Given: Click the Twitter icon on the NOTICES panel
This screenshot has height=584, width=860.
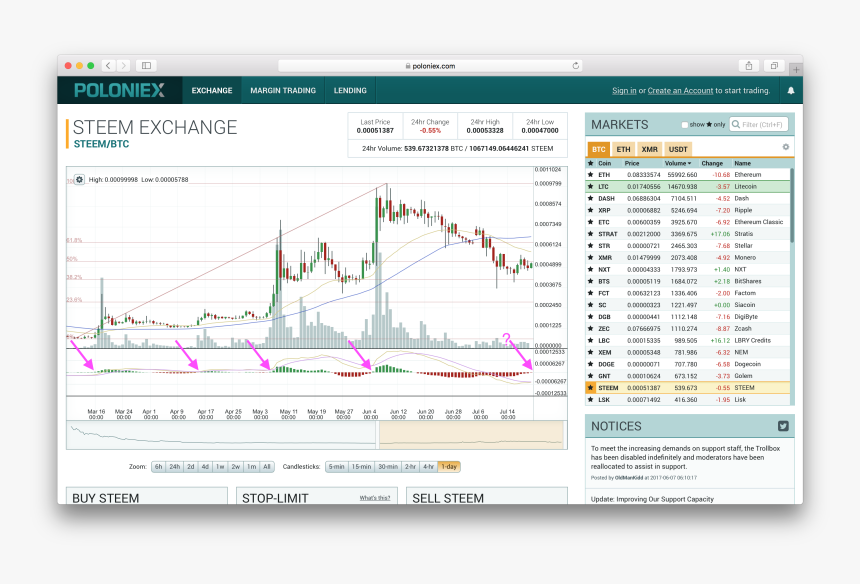Looking at the screenshot, I should 781,425.
